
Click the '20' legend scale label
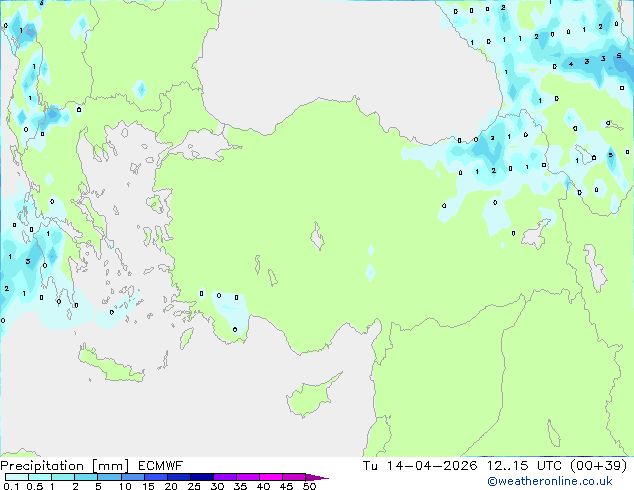(171, 486)
